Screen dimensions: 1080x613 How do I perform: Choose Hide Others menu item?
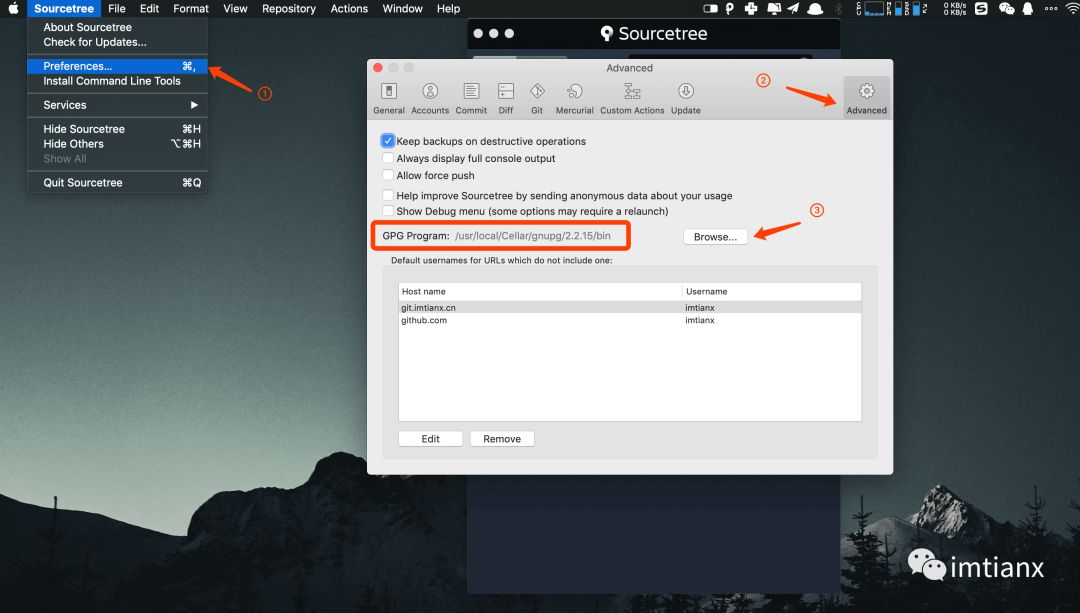[117, 143]
